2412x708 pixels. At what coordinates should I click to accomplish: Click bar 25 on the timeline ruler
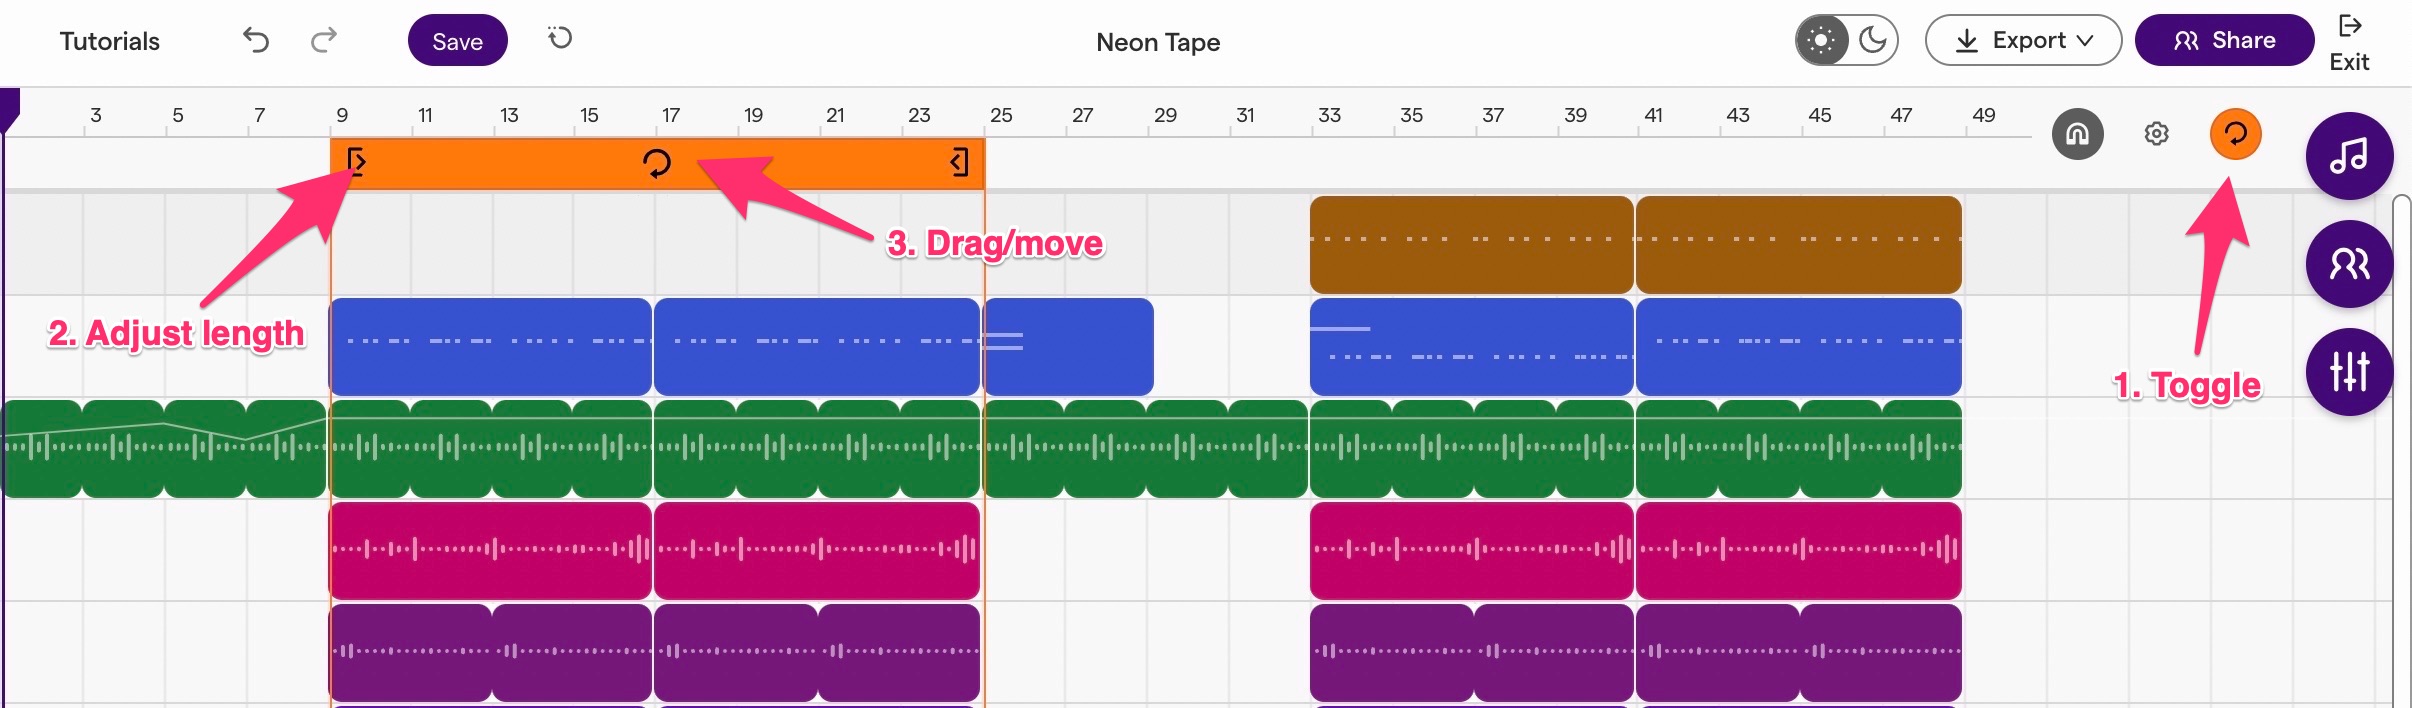click(x=1001, y=115)
